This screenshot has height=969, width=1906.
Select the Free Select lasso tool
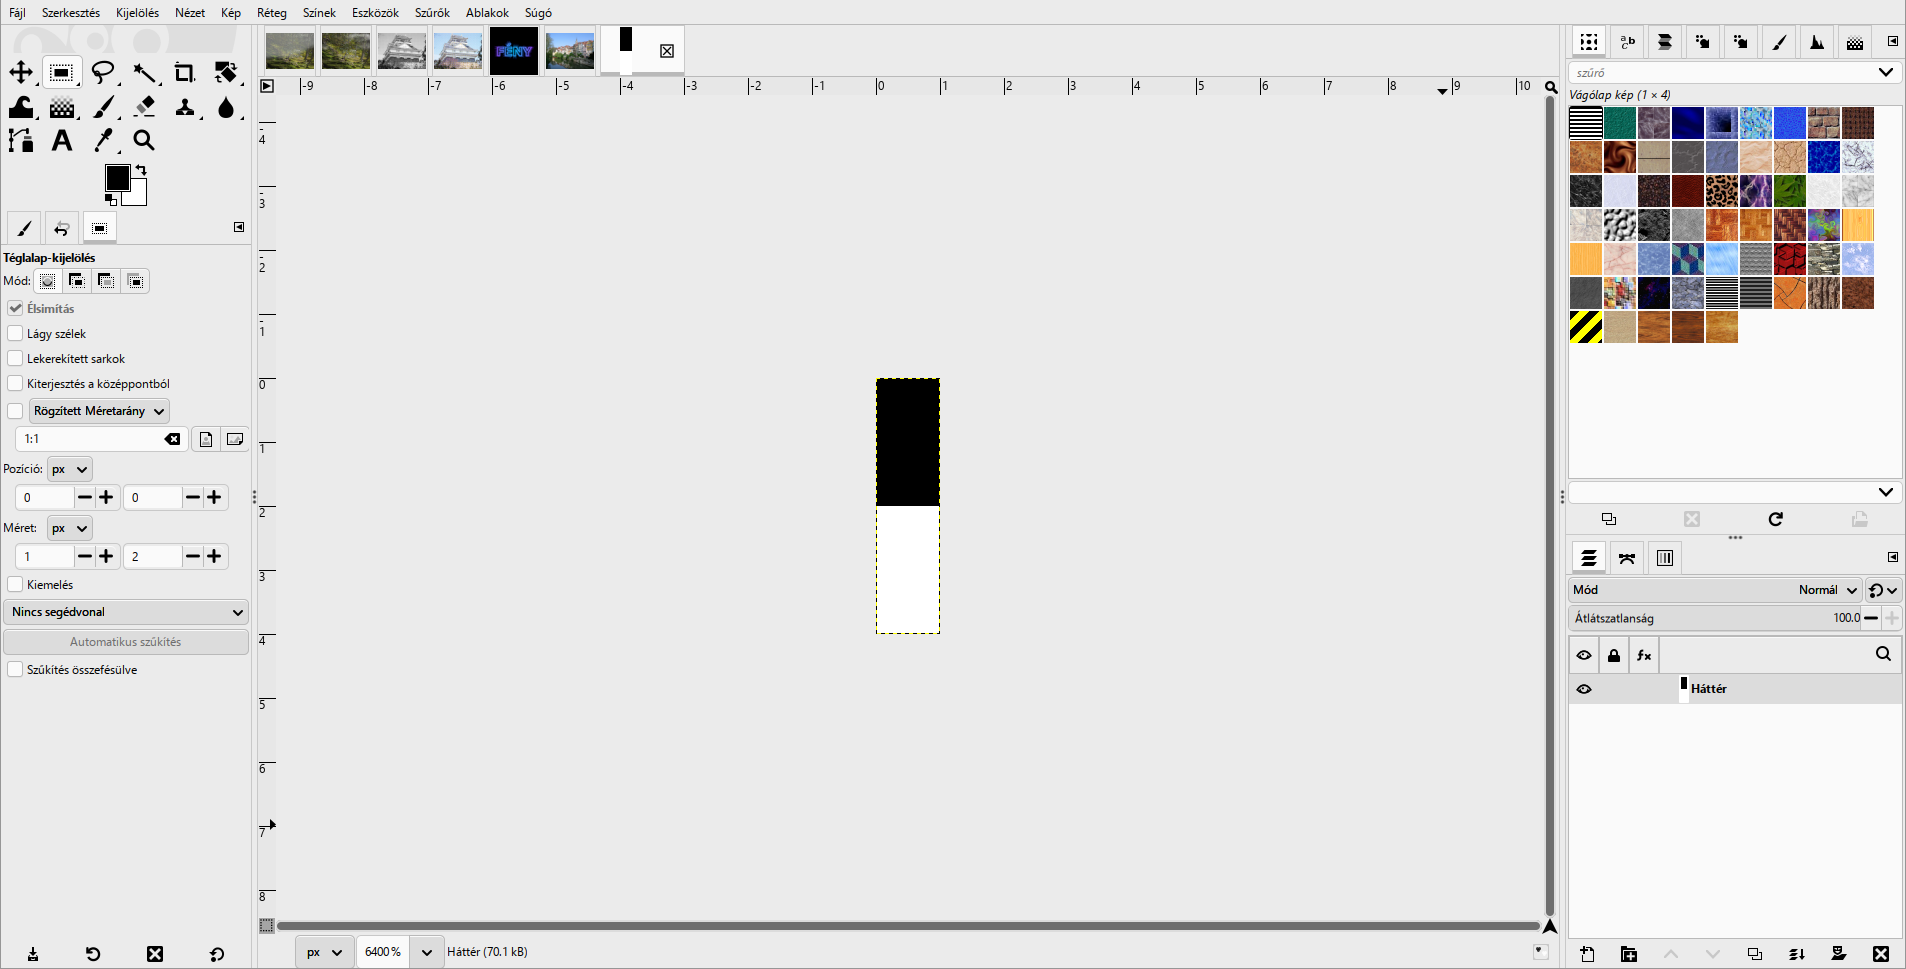103,73
